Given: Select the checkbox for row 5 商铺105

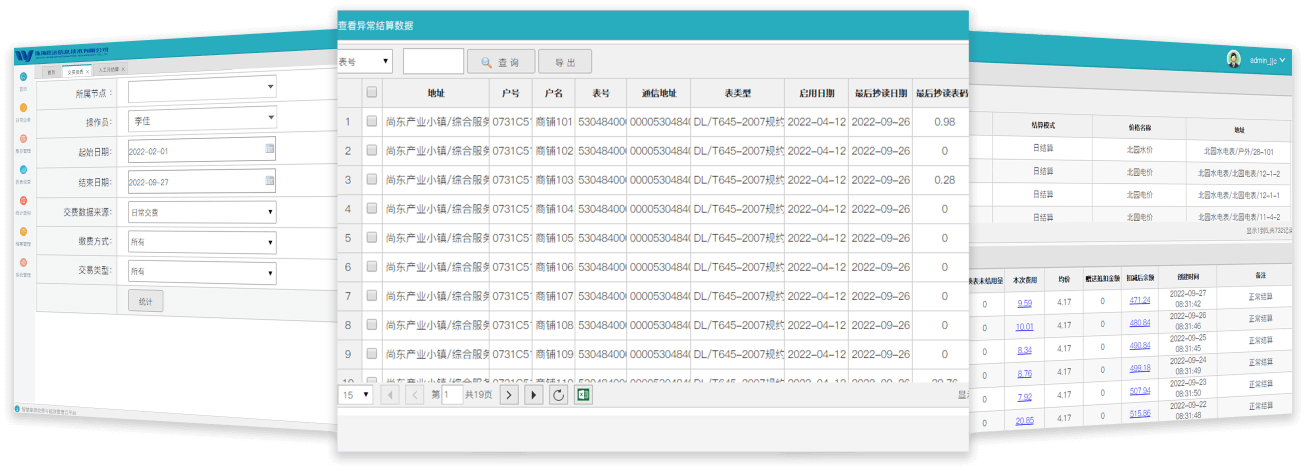Looking at the screenshot, I should (x=372, y=238).
